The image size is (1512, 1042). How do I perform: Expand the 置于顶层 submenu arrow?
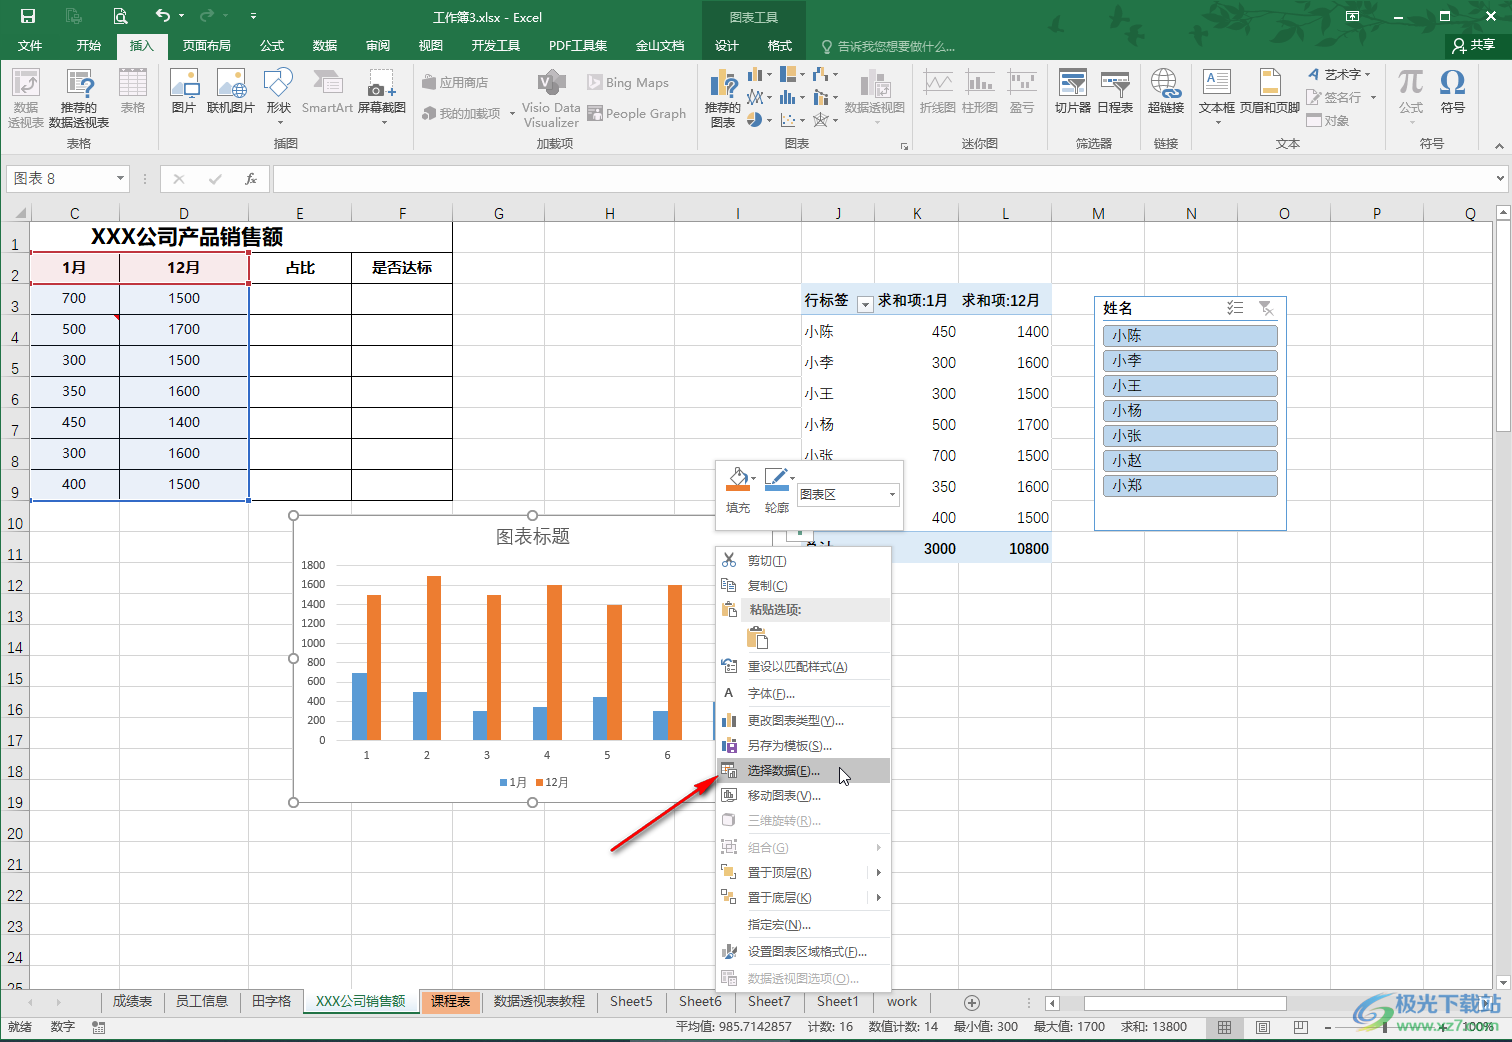click(x=879, y=873)
